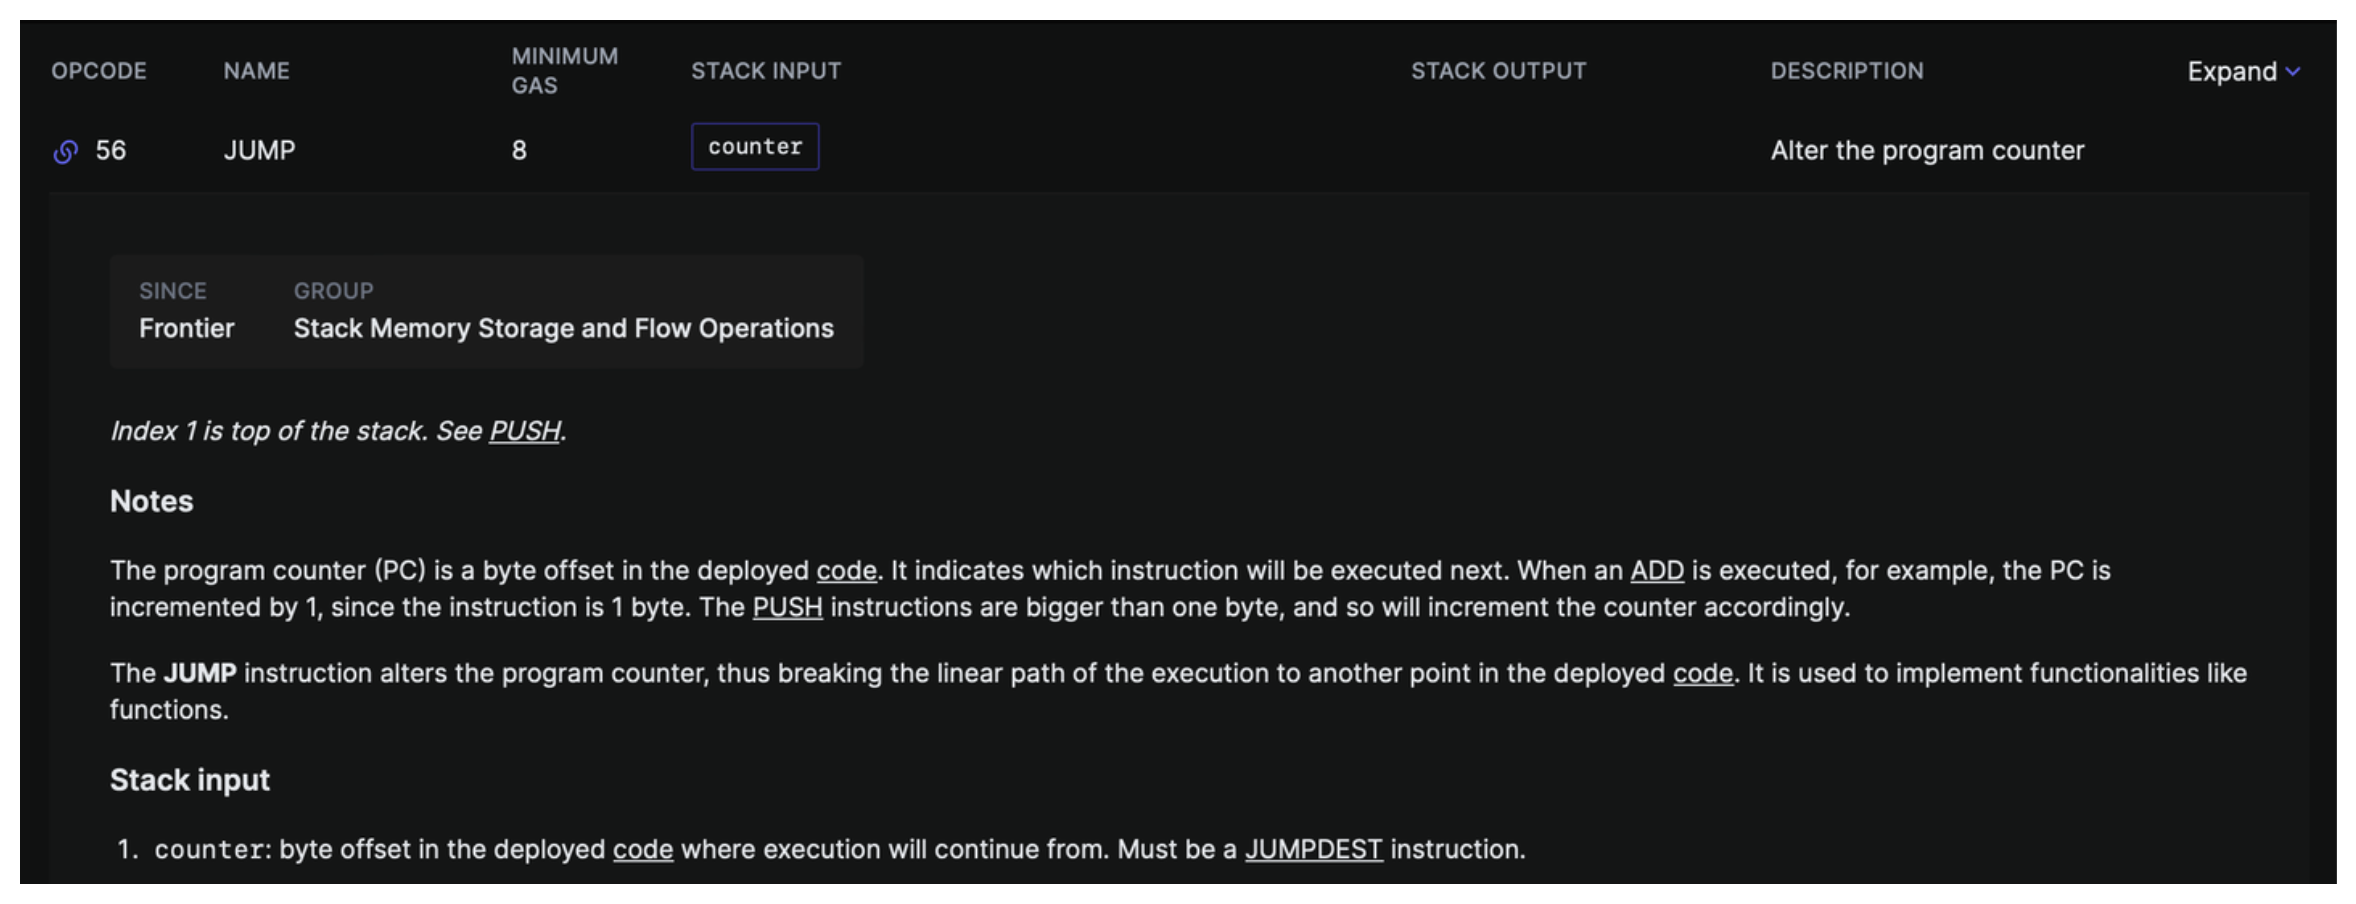
Task: Open the Expand dropdown in the header
Action: point(2243,72)
